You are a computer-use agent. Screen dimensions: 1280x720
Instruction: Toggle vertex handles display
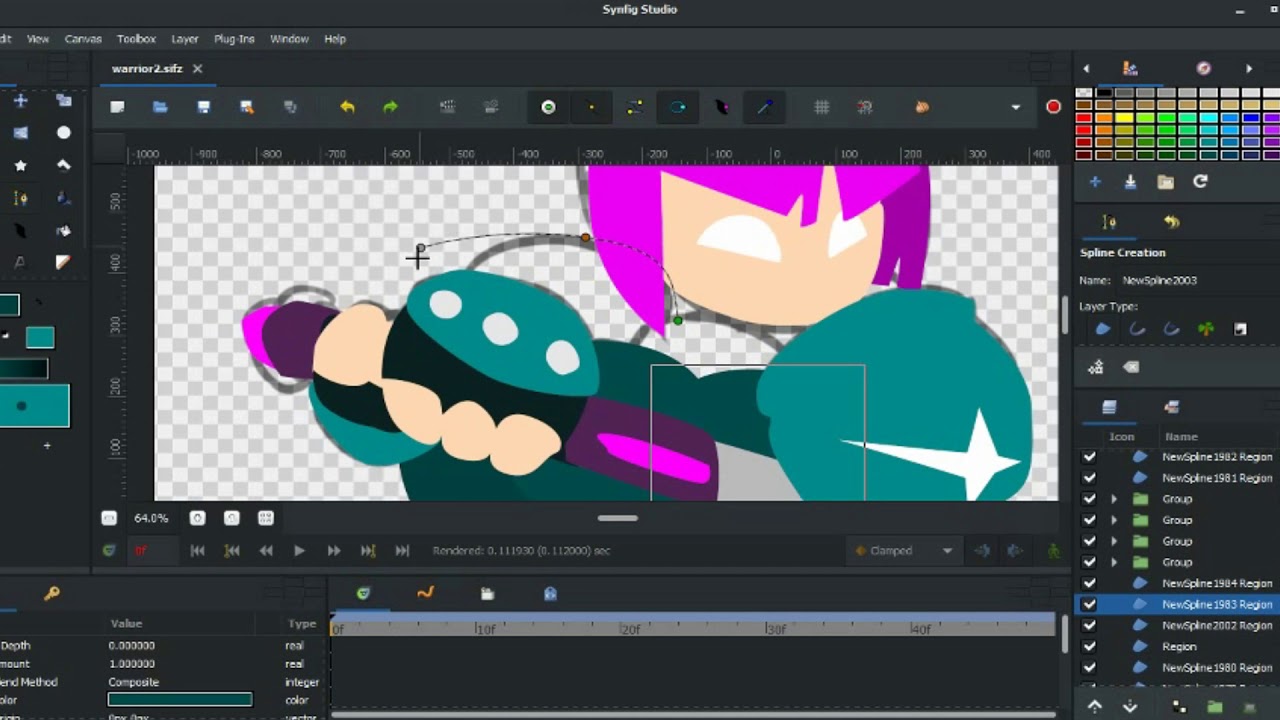tap(591, 107)
